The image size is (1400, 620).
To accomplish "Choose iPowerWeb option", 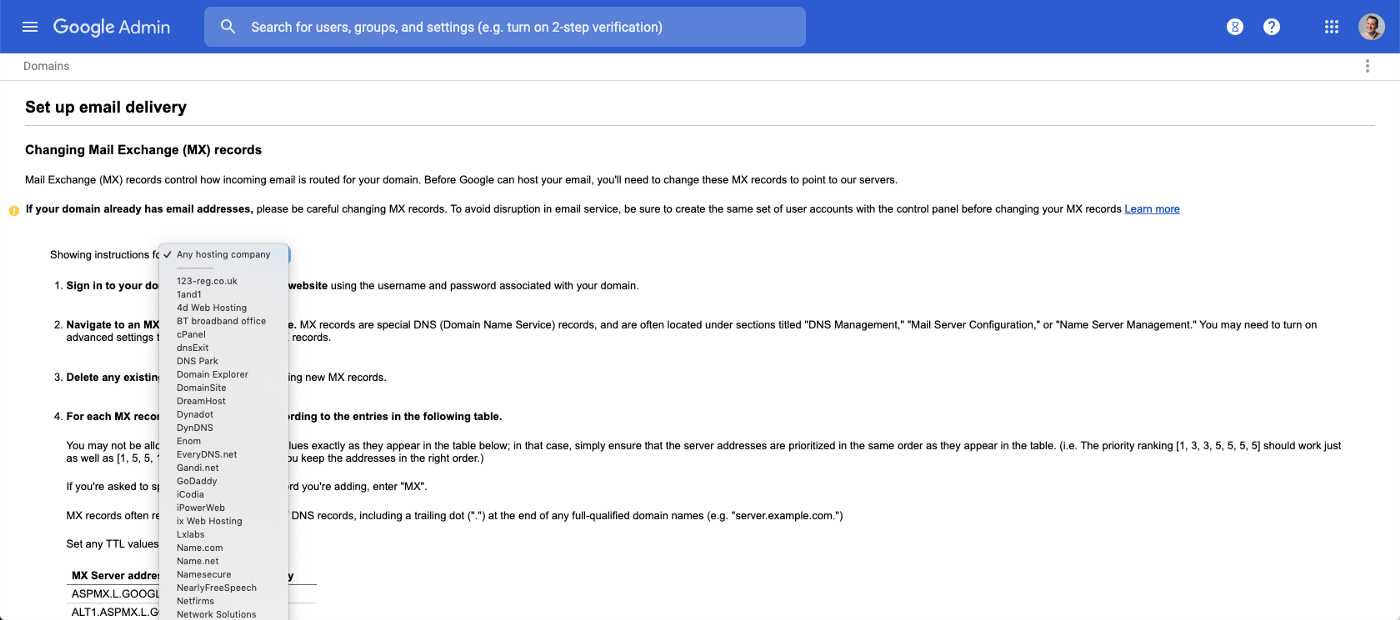I will [201, 508].
